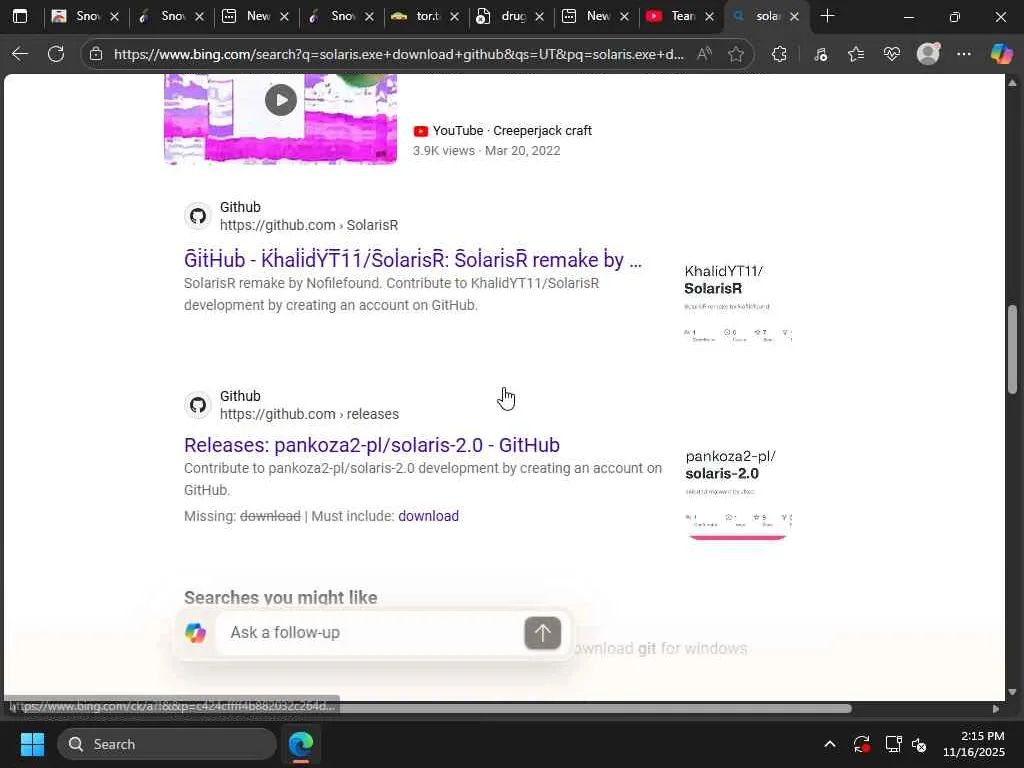
Task: Open the Favorites list icon
Action: tap(856, 54)
